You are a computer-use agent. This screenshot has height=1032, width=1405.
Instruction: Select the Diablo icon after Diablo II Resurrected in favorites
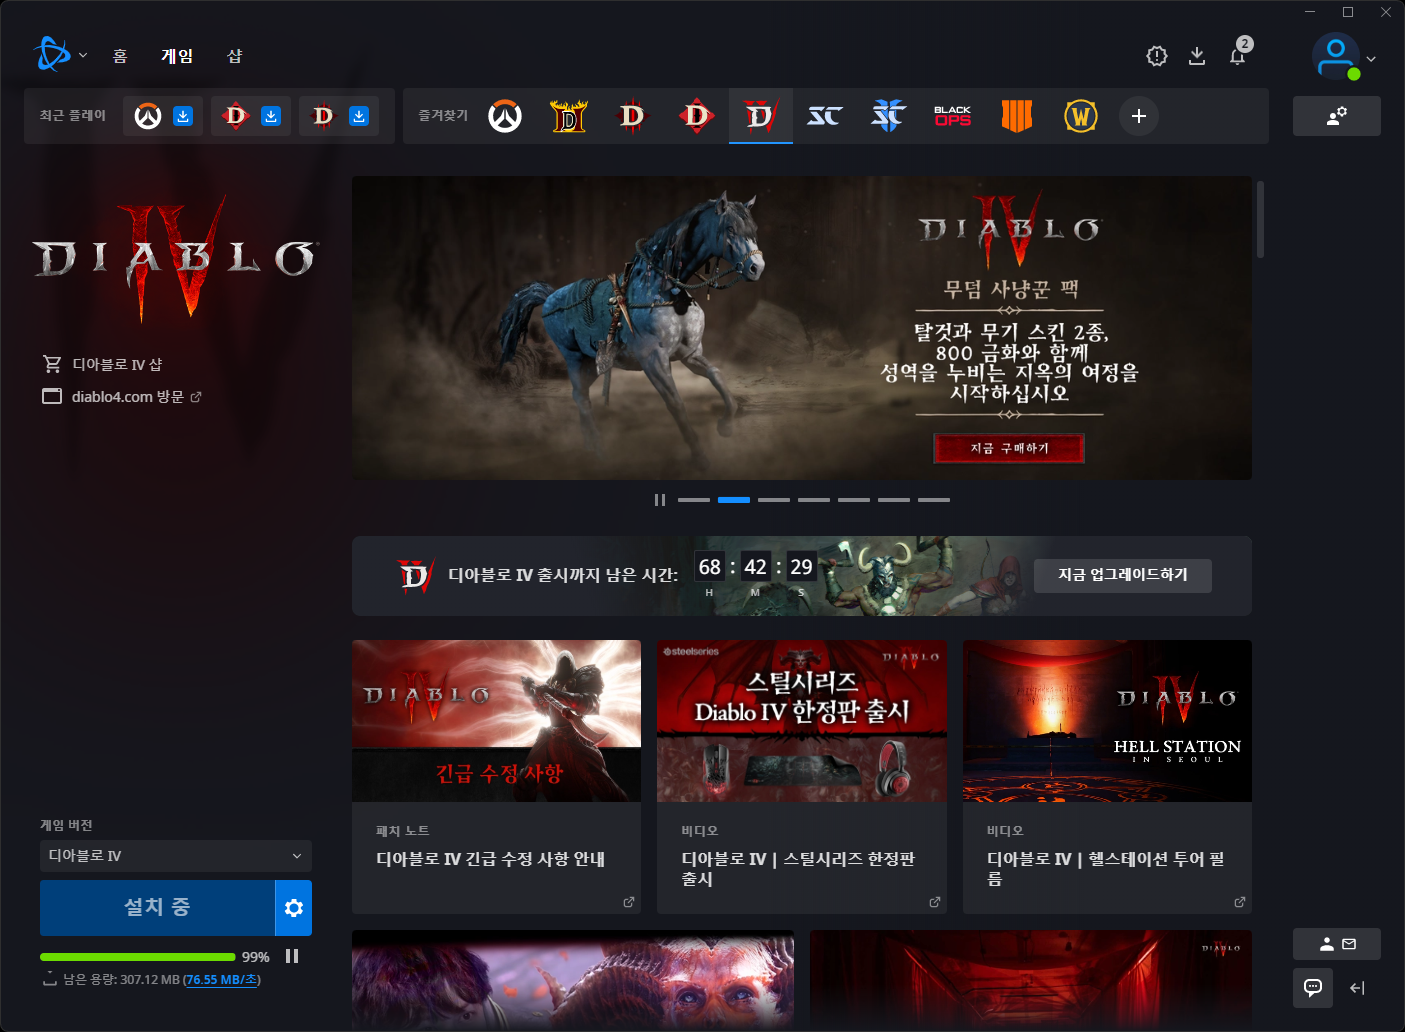[633, 116]
